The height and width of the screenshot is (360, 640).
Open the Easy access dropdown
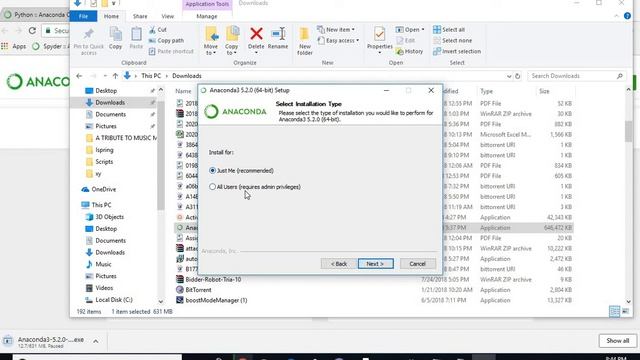(338, 40)
